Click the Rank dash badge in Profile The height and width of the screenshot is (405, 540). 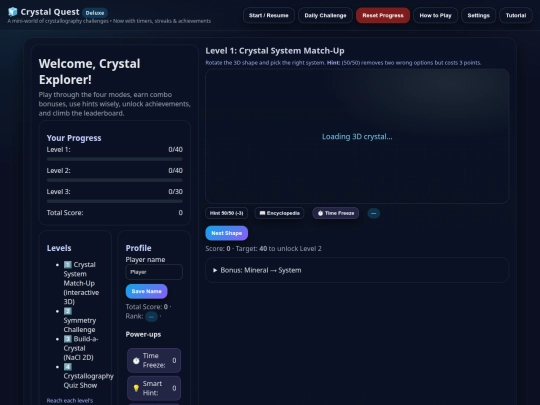pos(151,316)
